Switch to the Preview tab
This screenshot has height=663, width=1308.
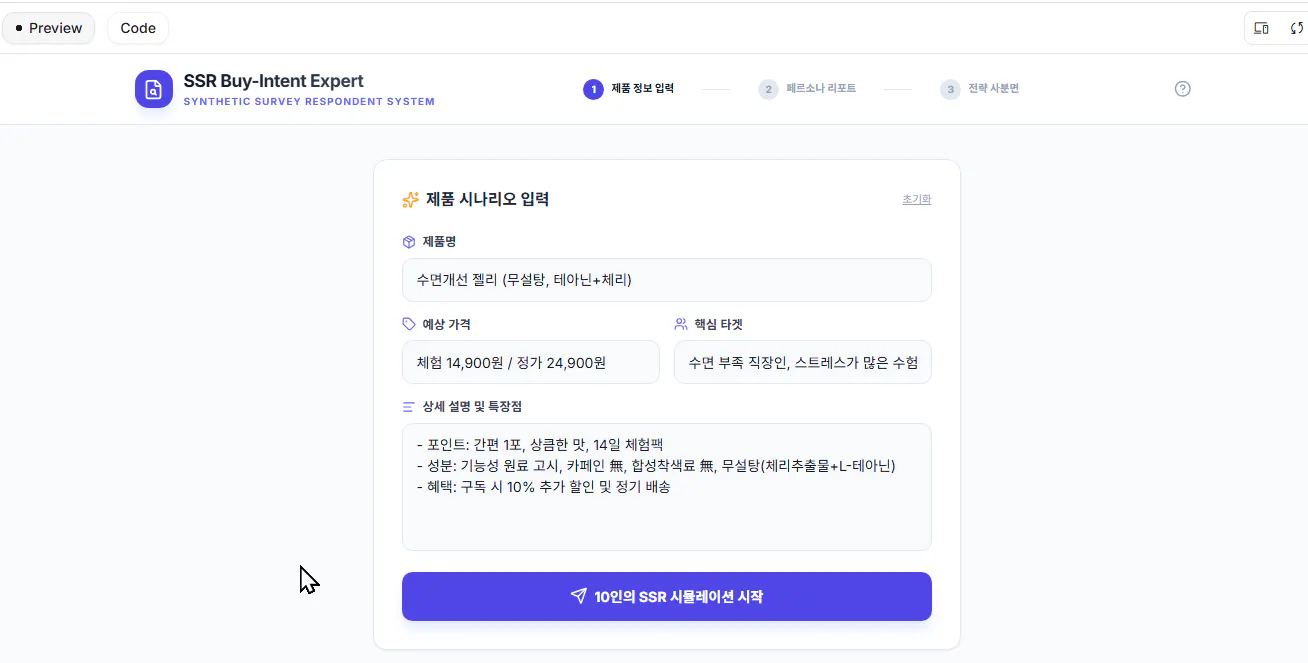pos(48,28)
